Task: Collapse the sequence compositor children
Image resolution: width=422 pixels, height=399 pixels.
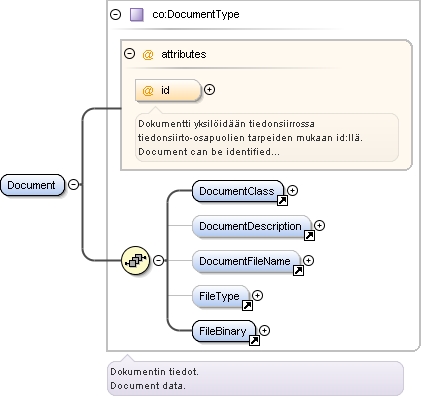Action: pos(159,260)
